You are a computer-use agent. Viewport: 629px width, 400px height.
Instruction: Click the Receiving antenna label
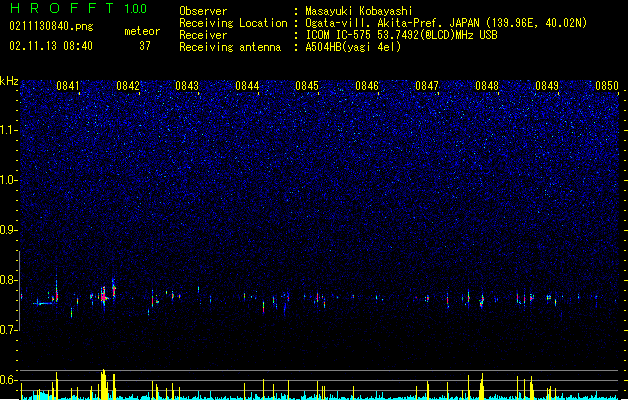pos(230,47)
